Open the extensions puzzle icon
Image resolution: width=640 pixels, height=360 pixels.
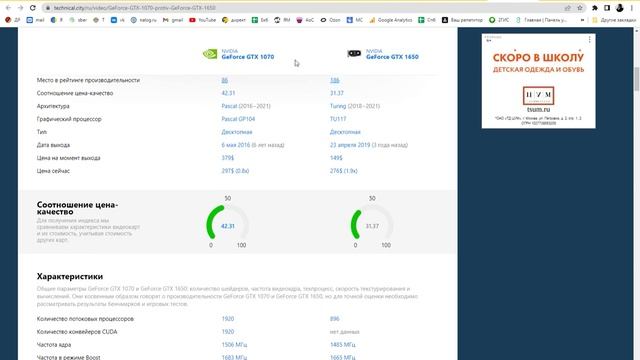coord(595,8)
